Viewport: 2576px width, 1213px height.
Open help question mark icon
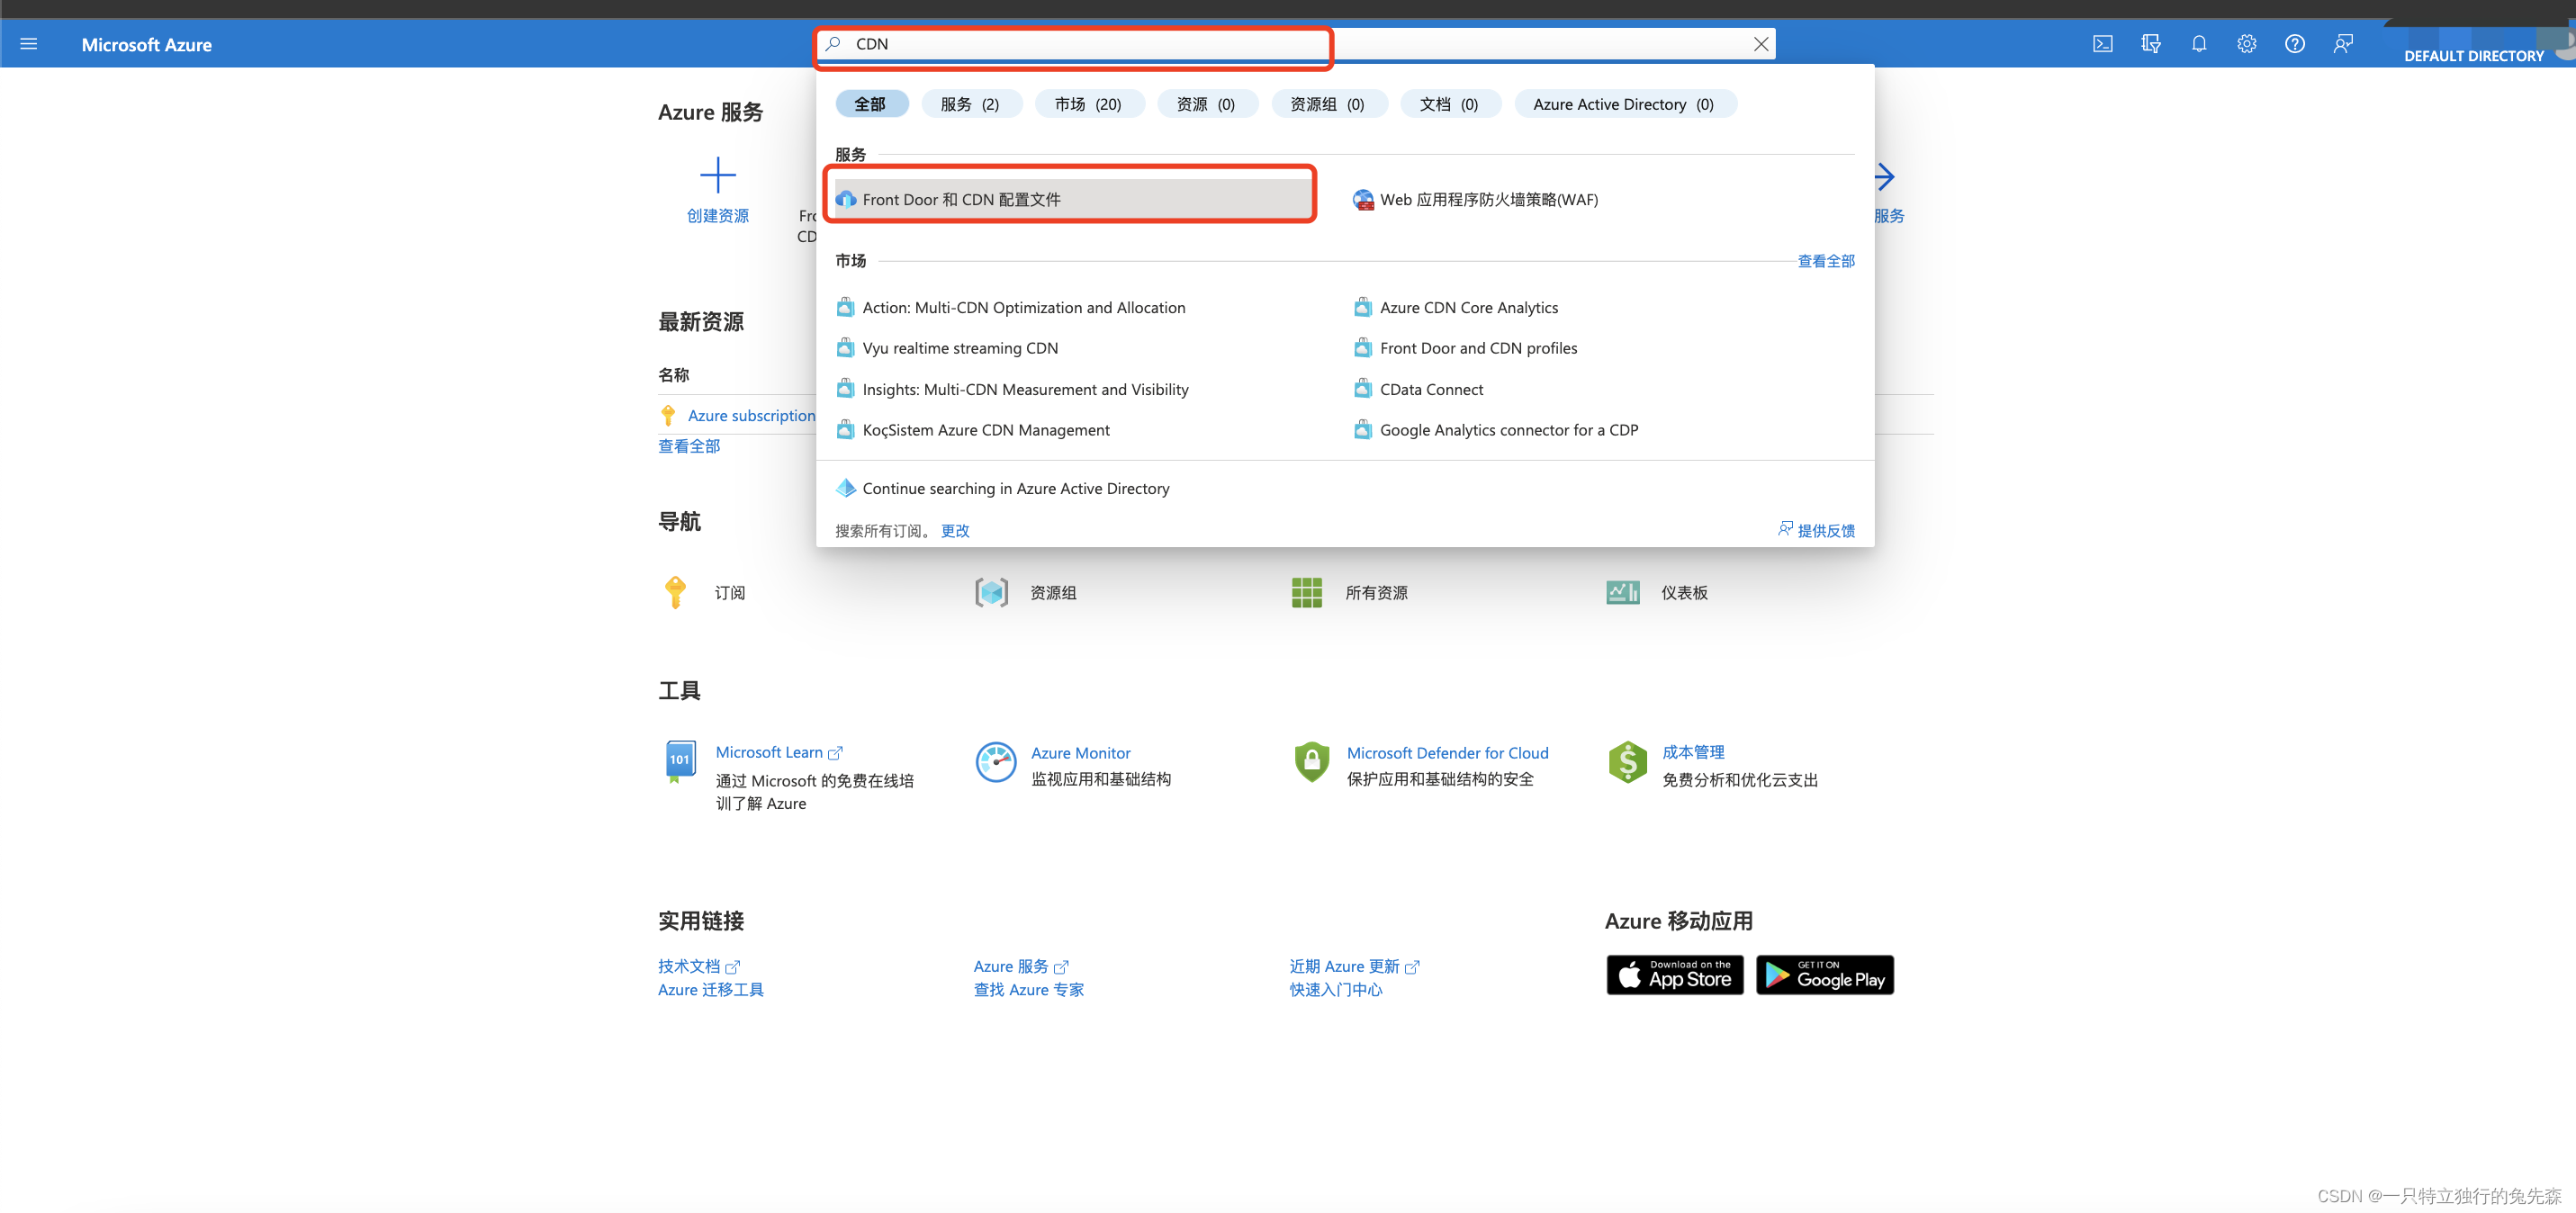(x=2294, y=44)
